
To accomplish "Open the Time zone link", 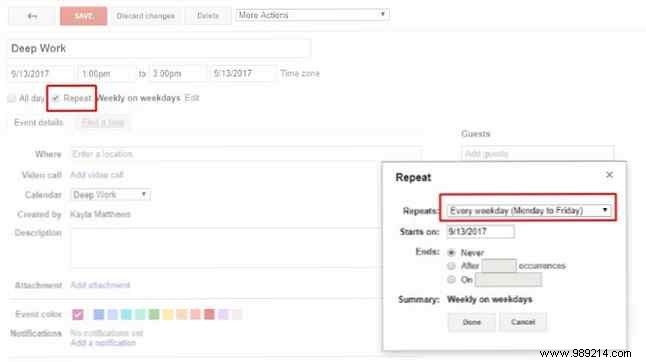I will point(300,73).
